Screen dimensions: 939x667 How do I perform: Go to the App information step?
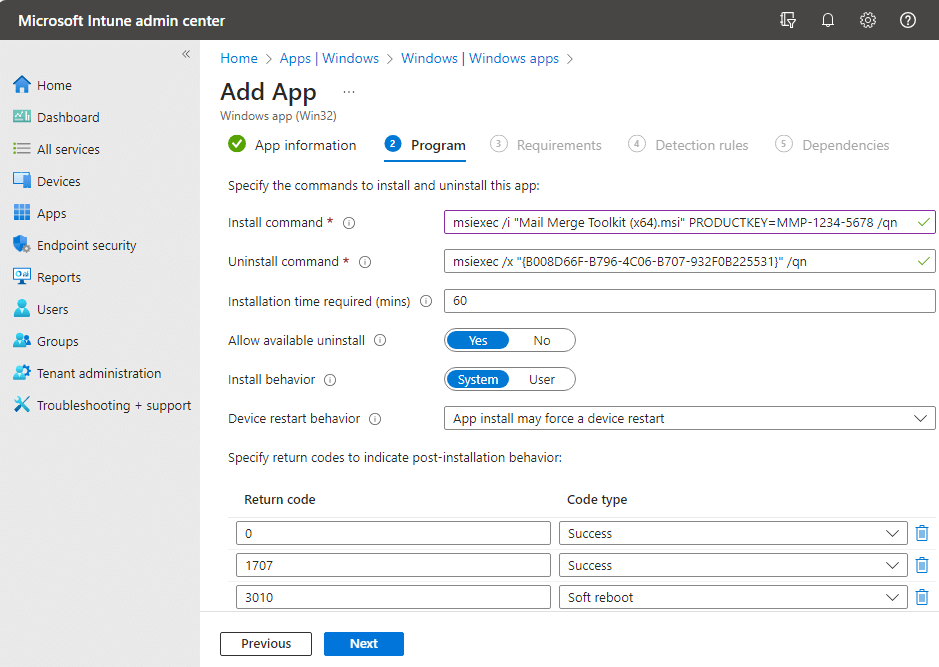click(292, 145)
